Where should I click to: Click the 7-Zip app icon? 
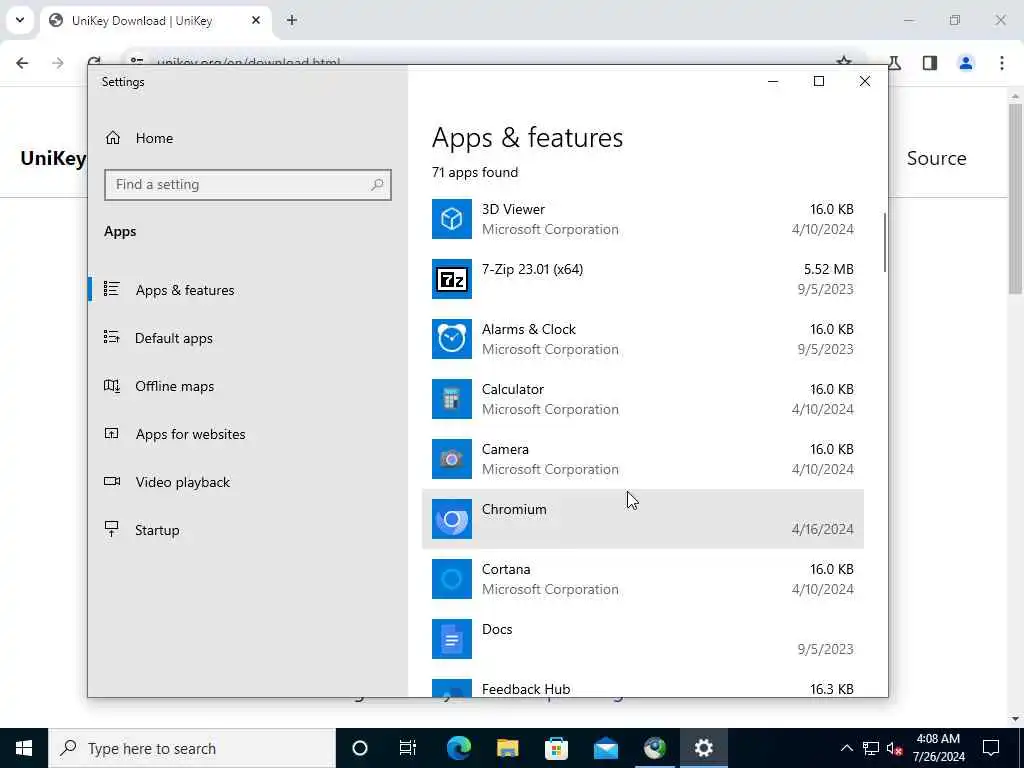point(451,279)
